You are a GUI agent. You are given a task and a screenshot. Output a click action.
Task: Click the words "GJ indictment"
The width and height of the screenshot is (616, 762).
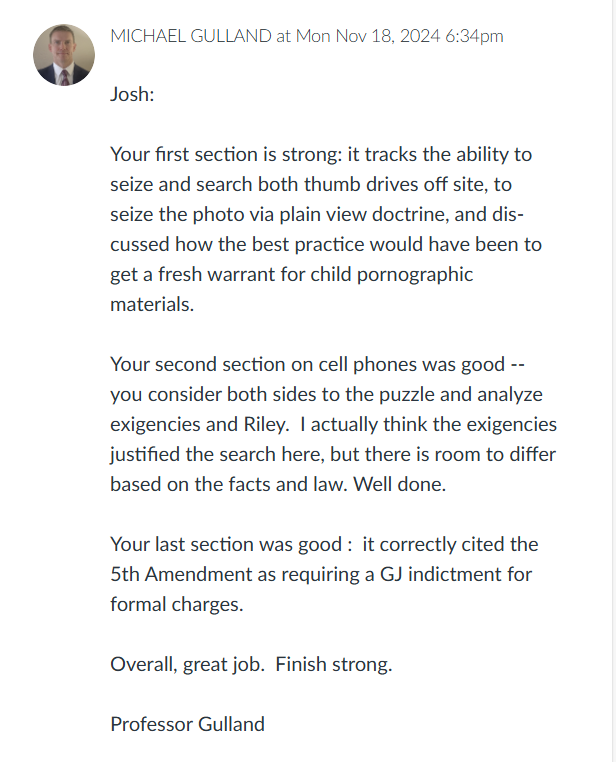pyautogui.click(x=441, y=574)
